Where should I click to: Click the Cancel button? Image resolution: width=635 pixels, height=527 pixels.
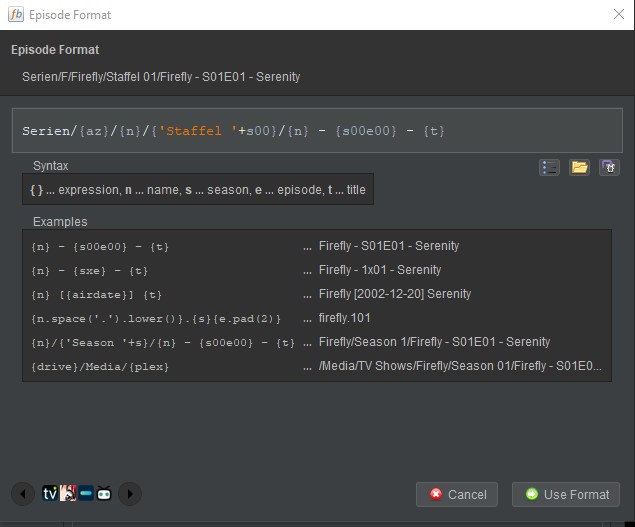(x=457, y=494)
